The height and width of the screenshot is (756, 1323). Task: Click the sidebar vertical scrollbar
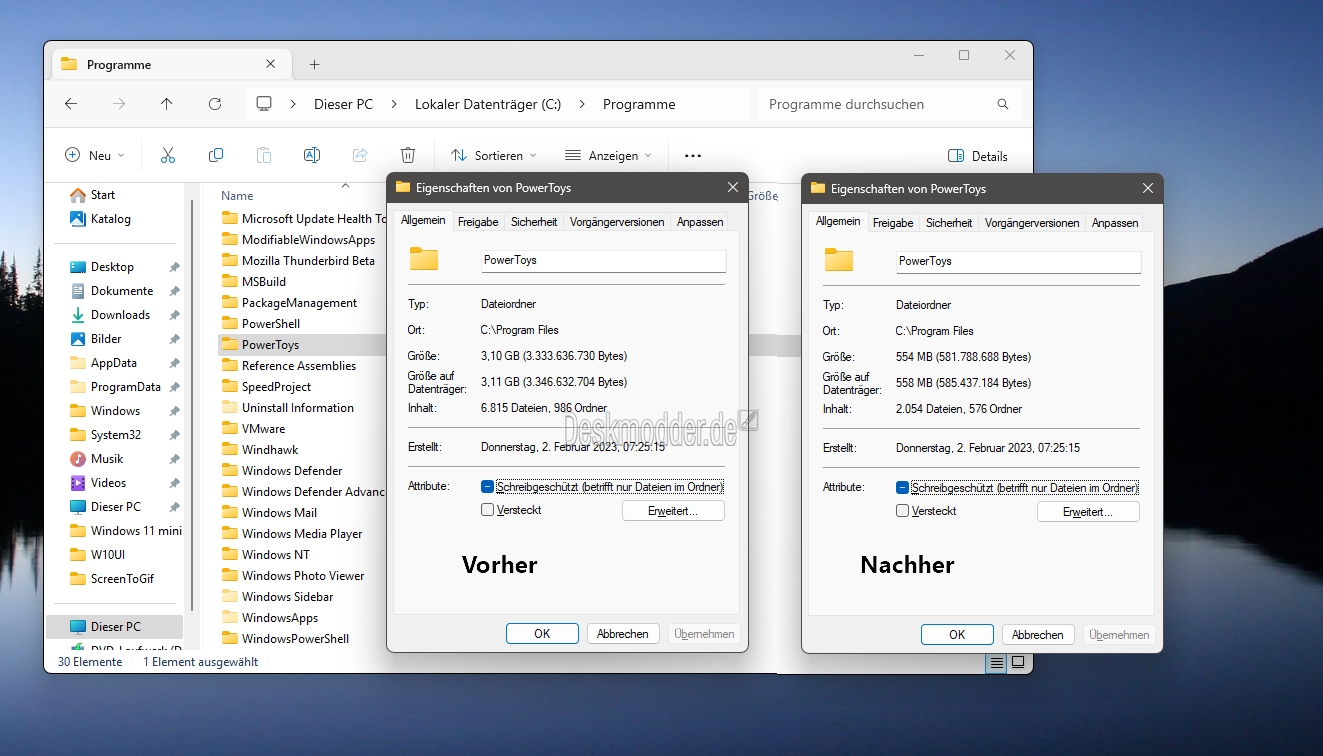pyautogui.click(x=191, y=405)
